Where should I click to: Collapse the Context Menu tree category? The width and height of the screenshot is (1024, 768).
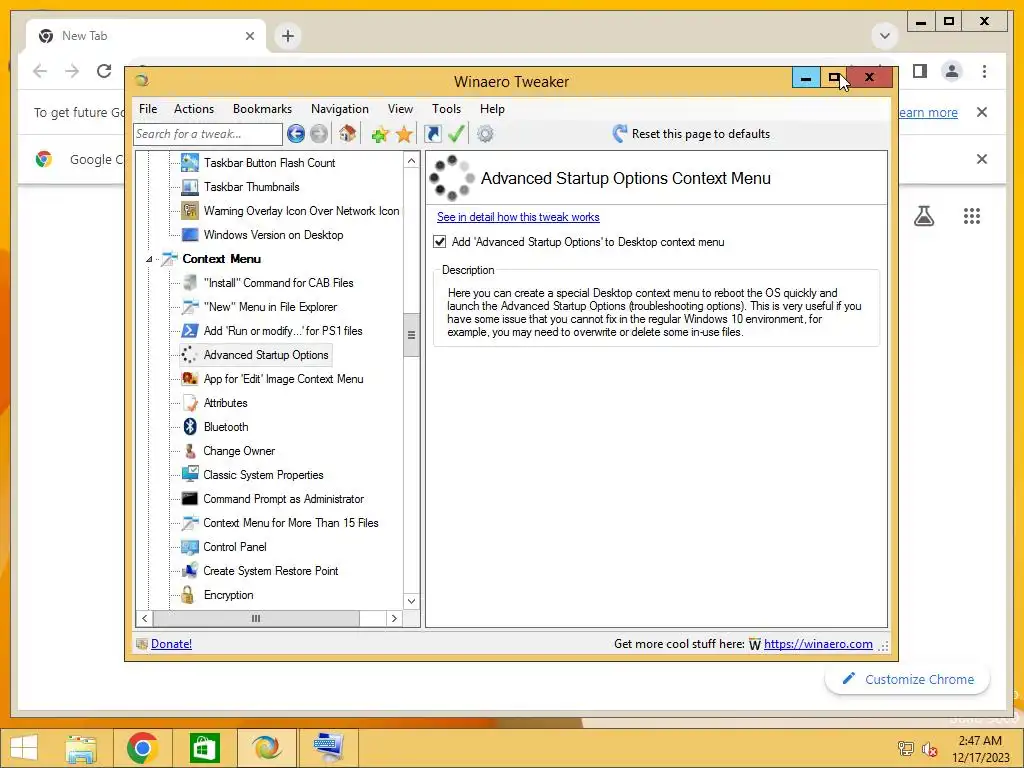149,259
